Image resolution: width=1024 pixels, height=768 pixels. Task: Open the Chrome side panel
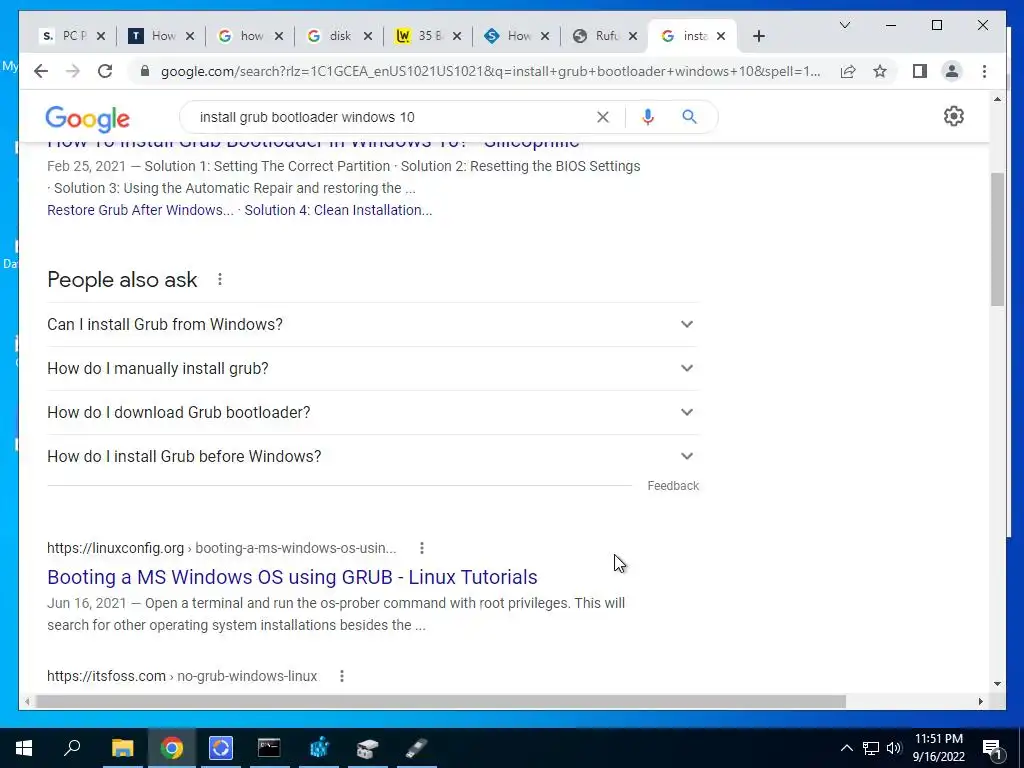tap(920, 71)
